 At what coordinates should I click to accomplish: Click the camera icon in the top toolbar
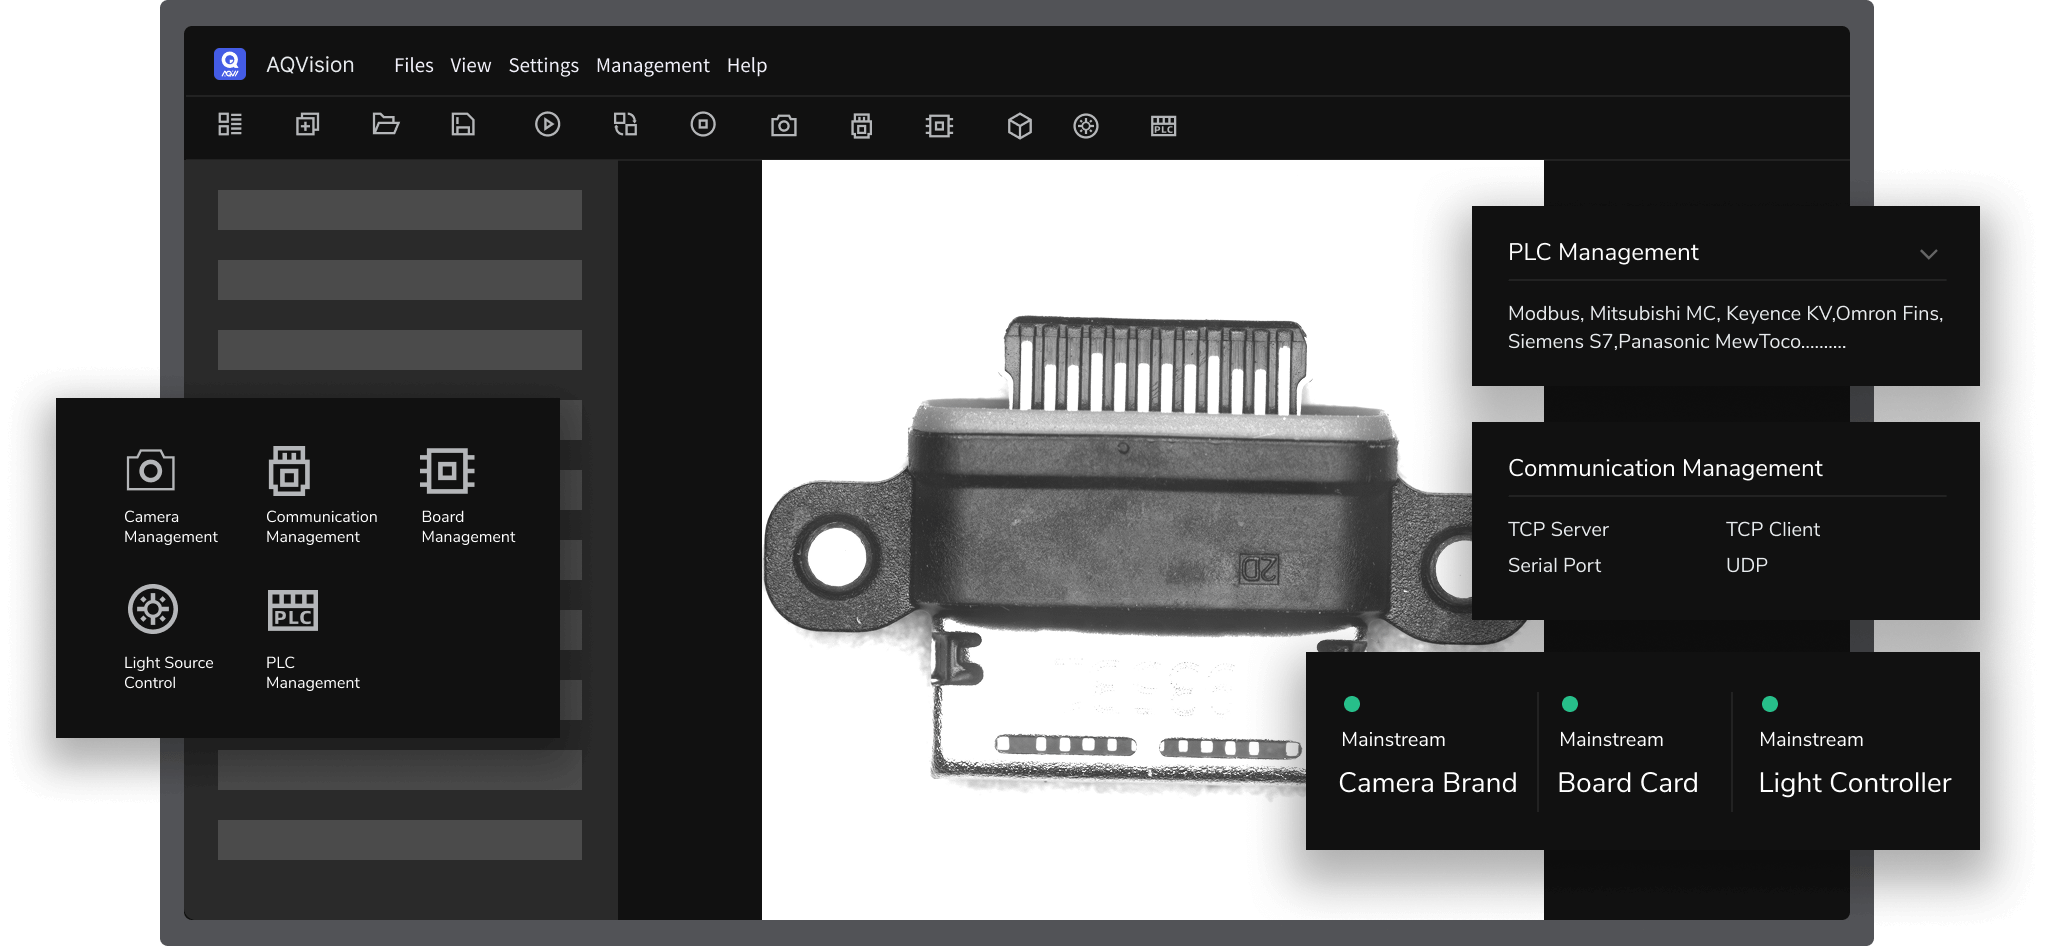pos(783,125)
